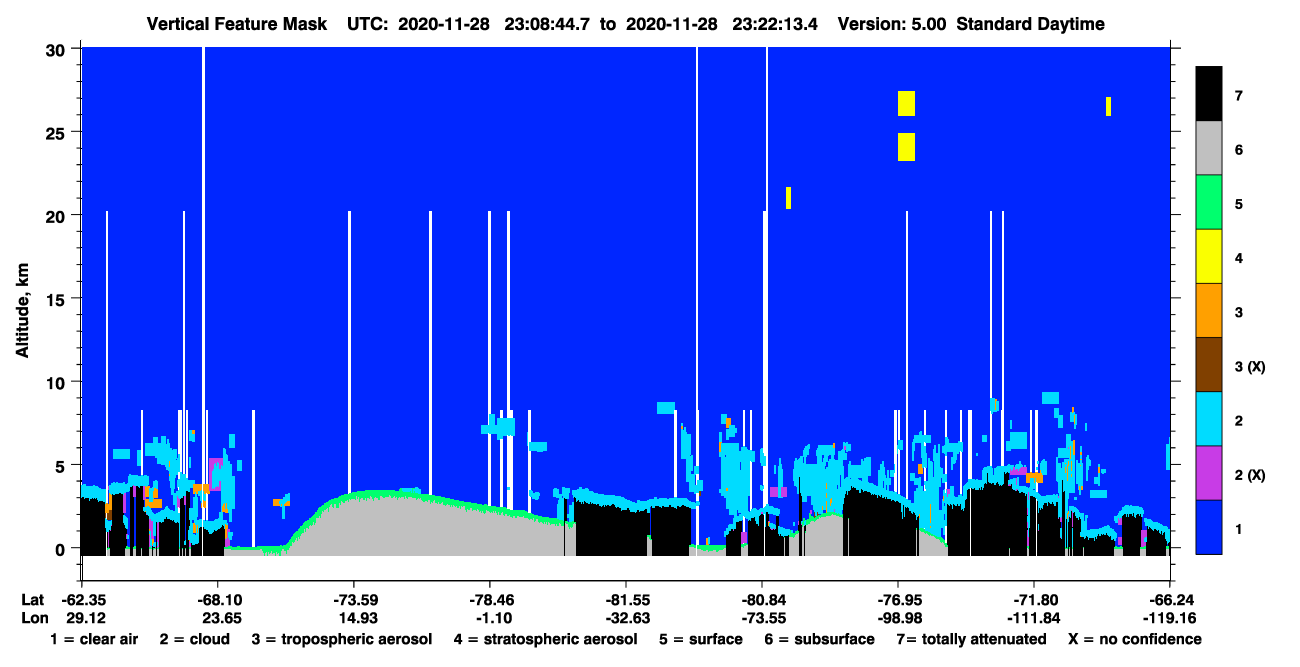Click the legend entry '1 = clear air'

[x=94, y=640]
